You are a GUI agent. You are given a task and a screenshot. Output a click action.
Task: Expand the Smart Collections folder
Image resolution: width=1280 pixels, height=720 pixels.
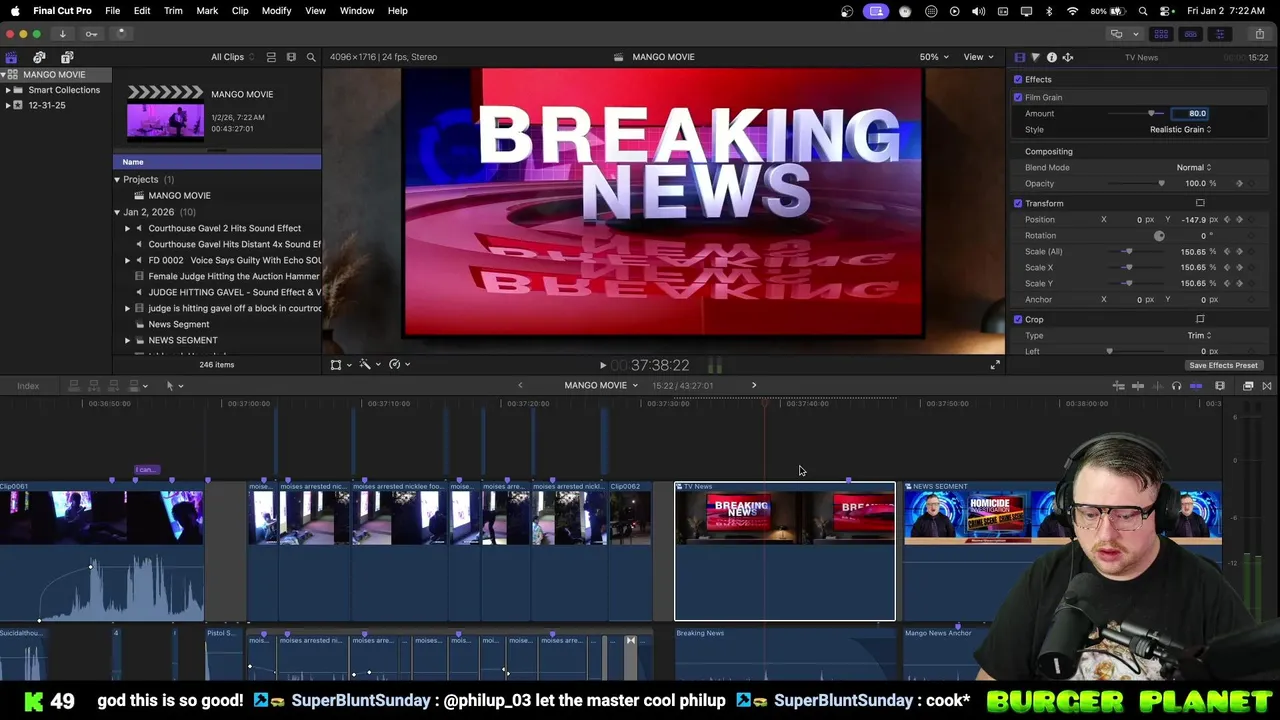(8, 90)
